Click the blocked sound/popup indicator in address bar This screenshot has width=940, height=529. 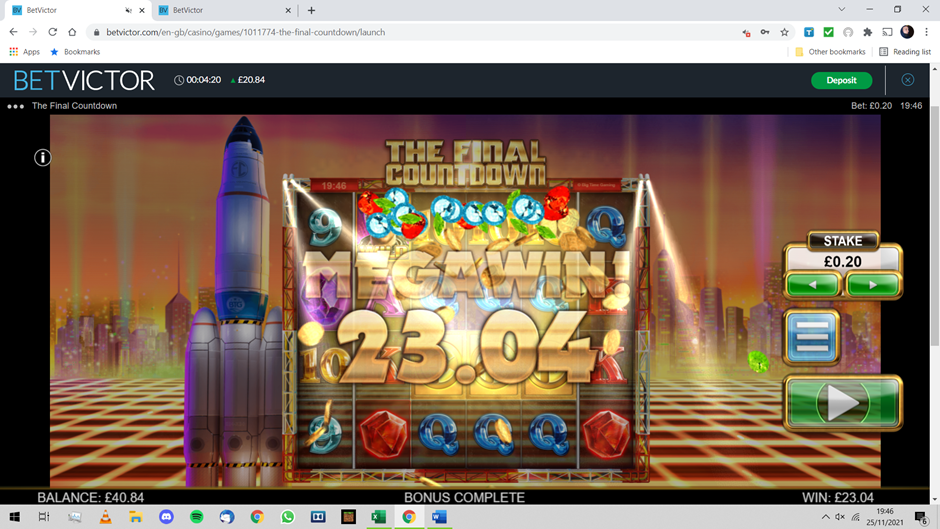[x=746, y=32]
